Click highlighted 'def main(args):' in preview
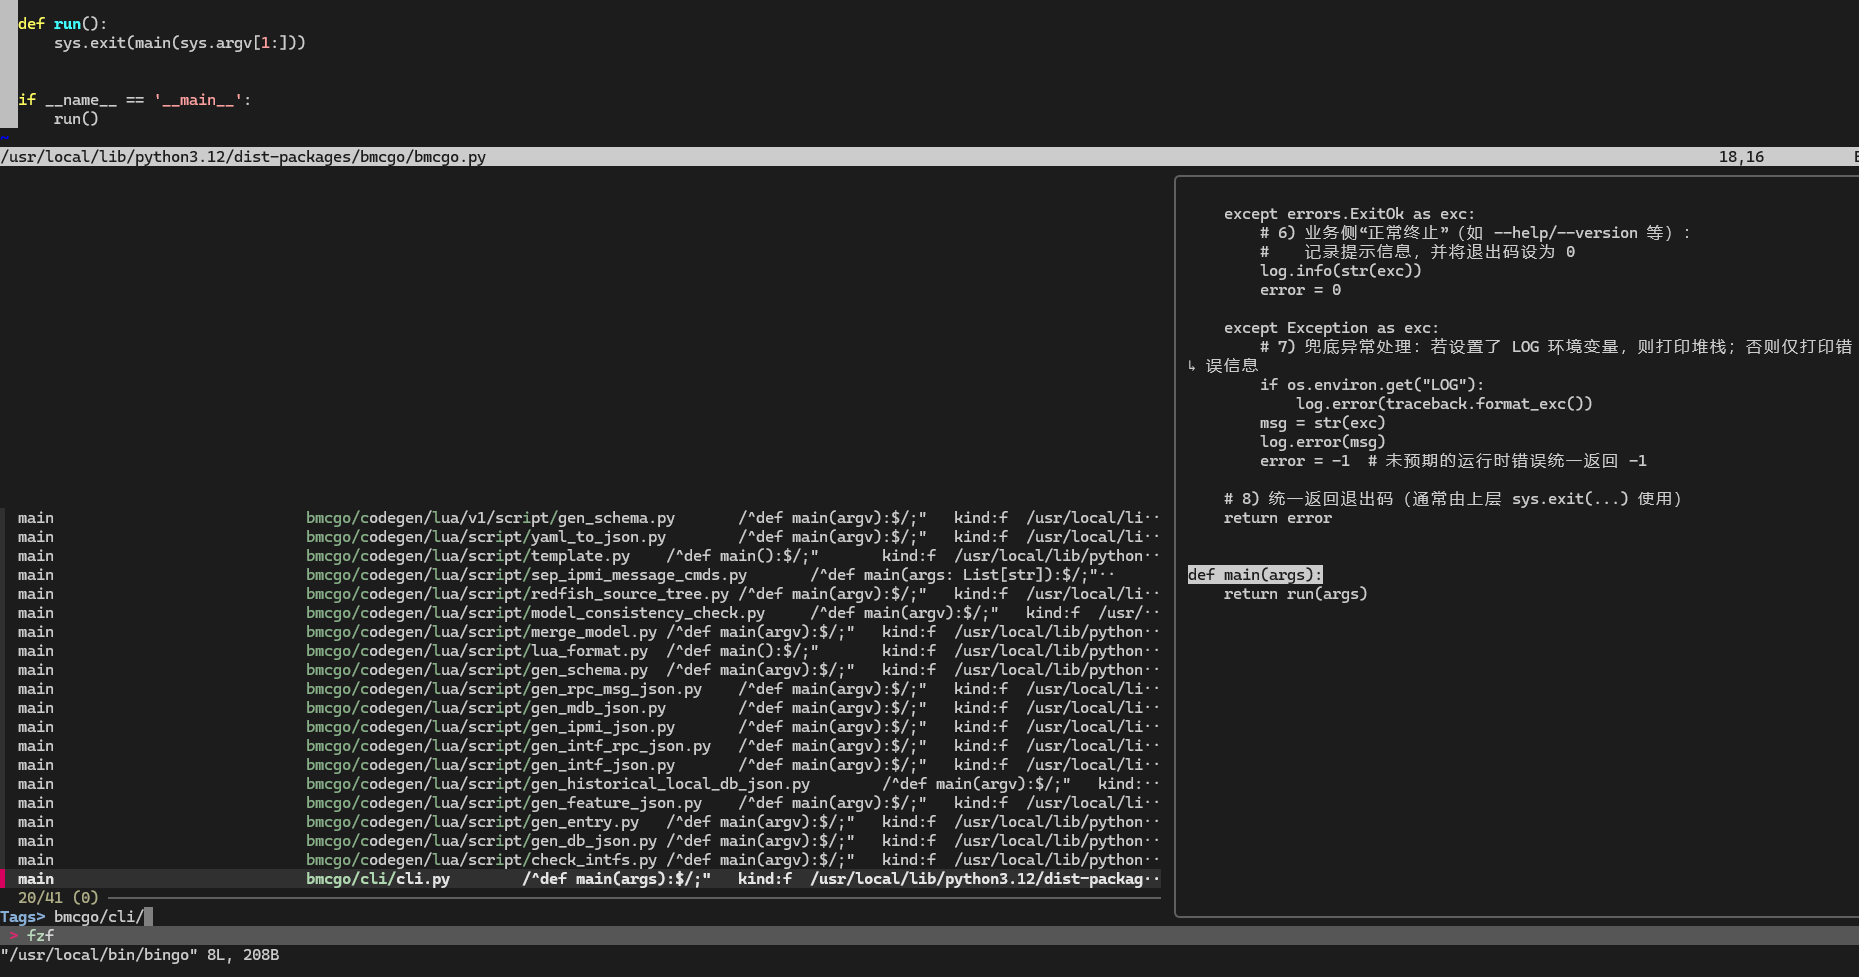Viewport: 1859px width, 977px height. click(x=1254, y=575)
